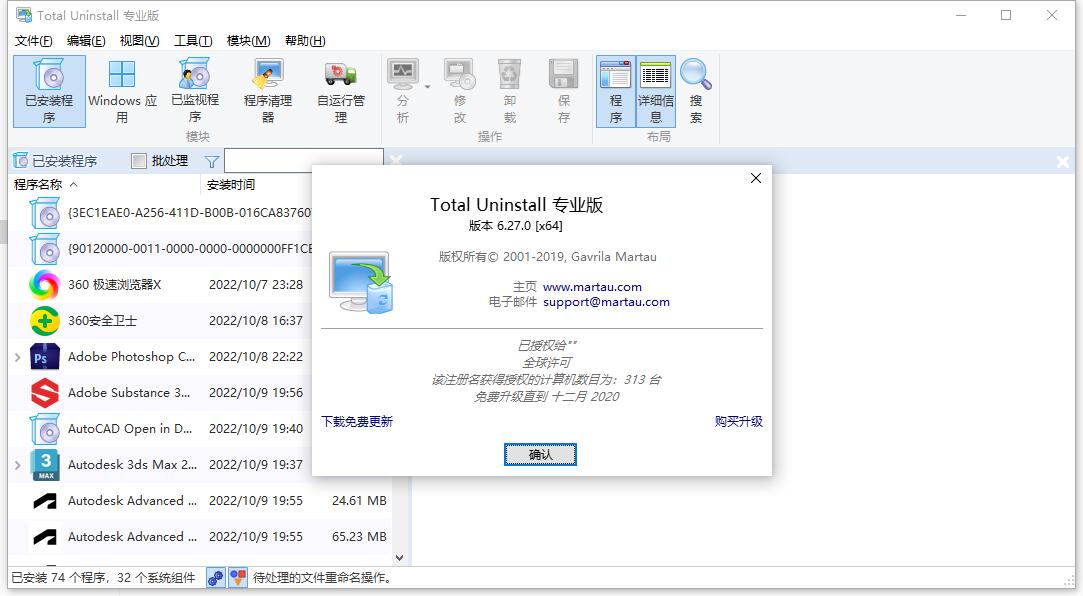Confirm the about dialog with 确认
The image size is (1083, 596).
pos(540,454)
